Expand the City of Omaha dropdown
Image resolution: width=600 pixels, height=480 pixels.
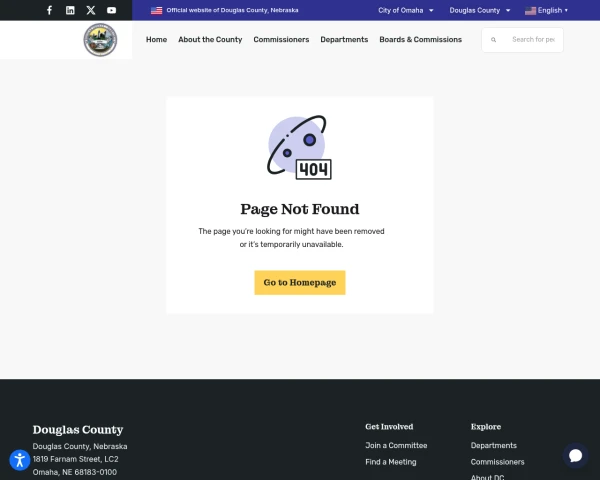(406, 10)
